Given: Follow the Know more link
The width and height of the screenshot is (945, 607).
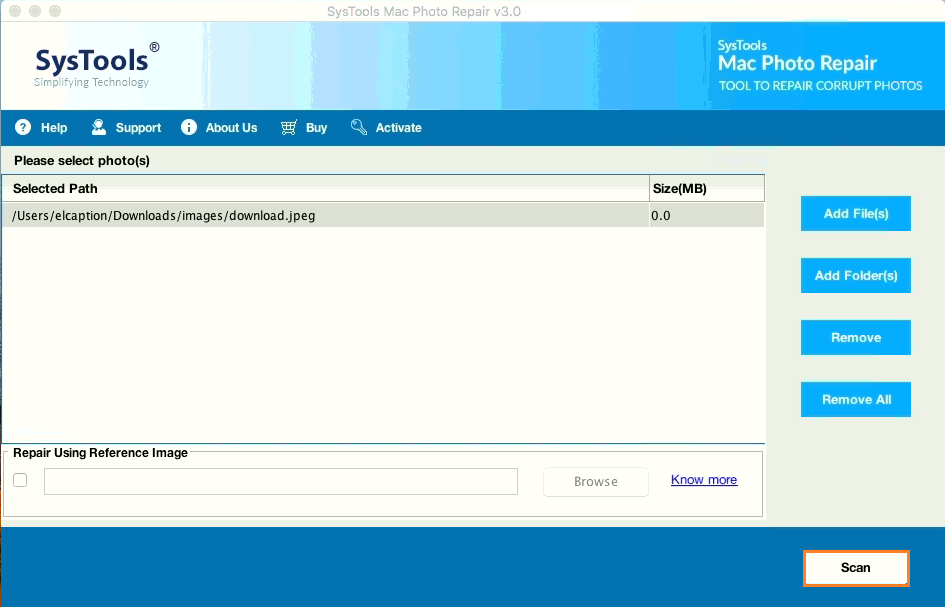Looking at the screenshot, I should (704, 480).
